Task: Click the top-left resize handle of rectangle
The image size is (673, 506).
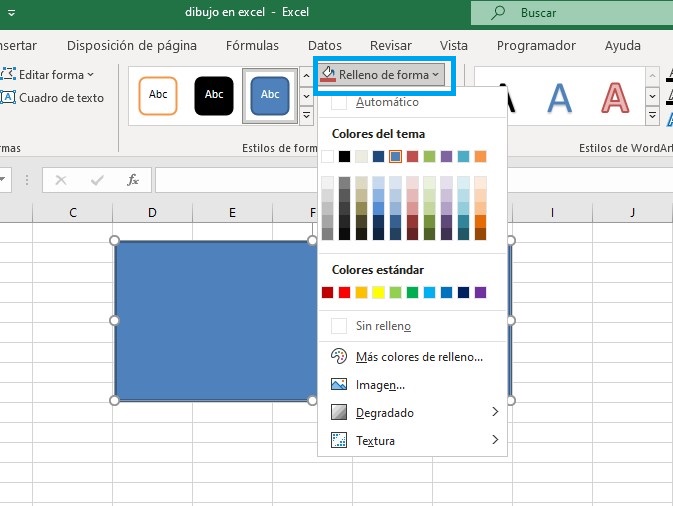Action: [114, 240]
